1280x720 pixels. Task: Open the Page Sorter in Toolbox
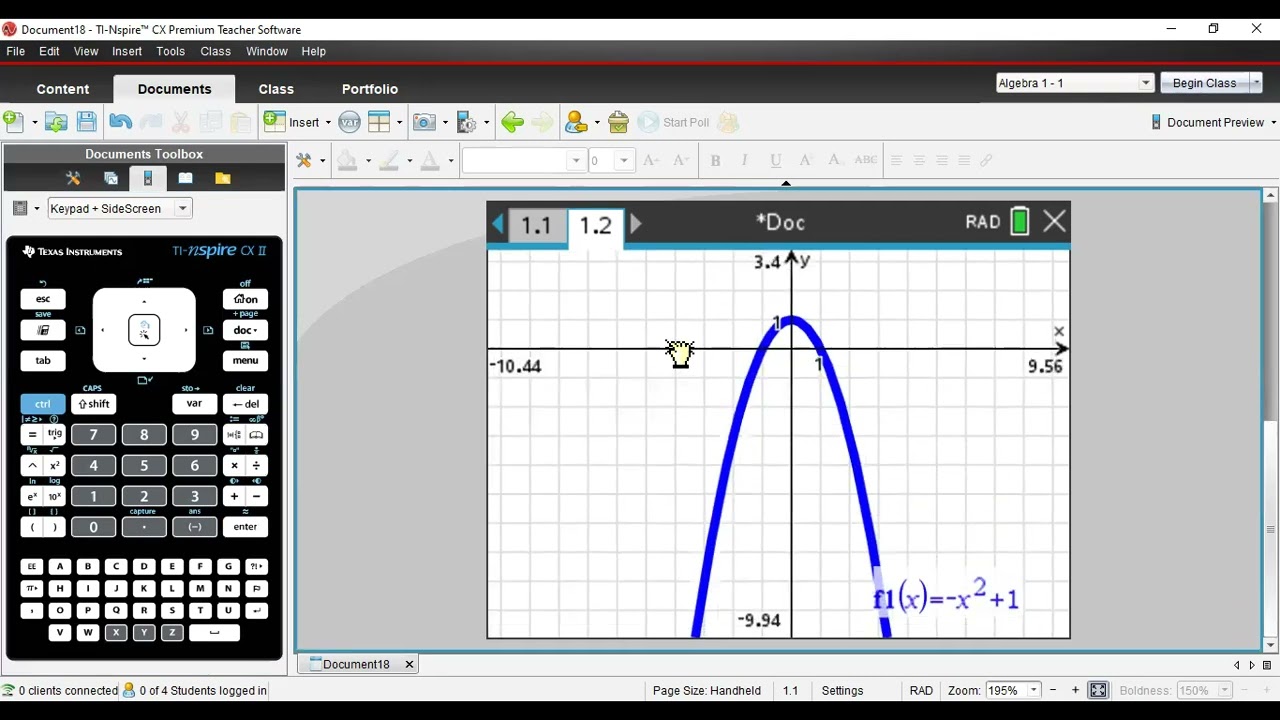coord(111,178)
